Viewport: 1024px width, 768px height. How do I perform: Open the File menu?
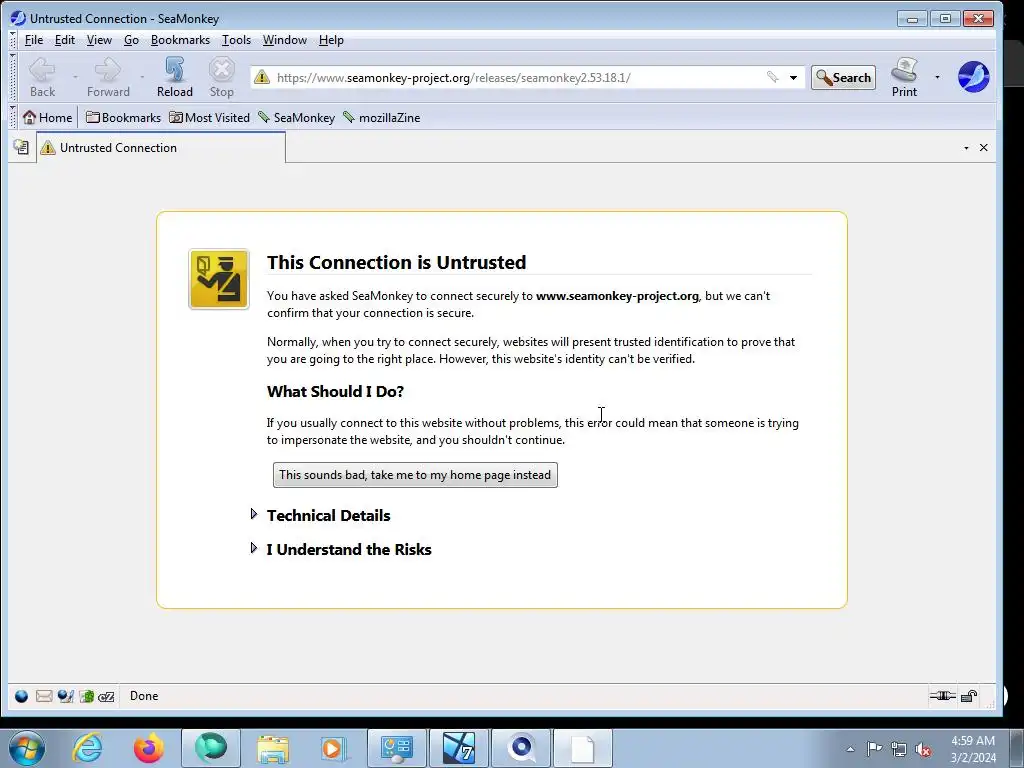pyautogui.click(x=34, y=40)
